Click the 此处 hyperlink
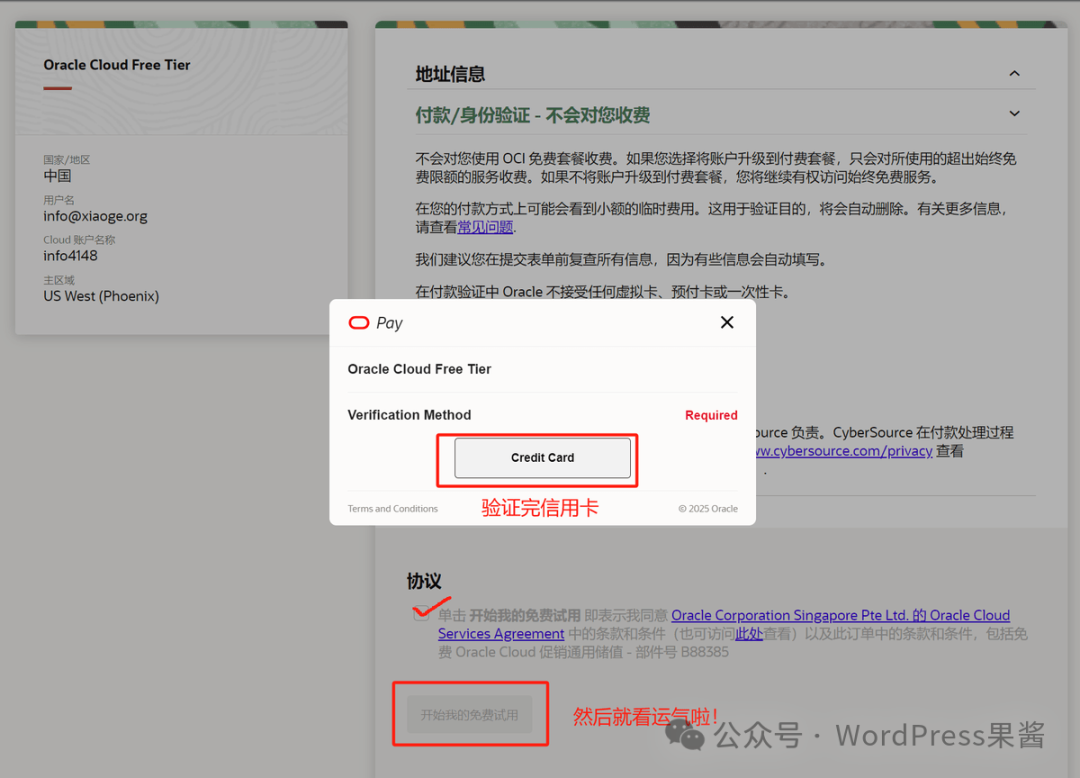The width and height of the screenshot is (1080, 778). 748,633
